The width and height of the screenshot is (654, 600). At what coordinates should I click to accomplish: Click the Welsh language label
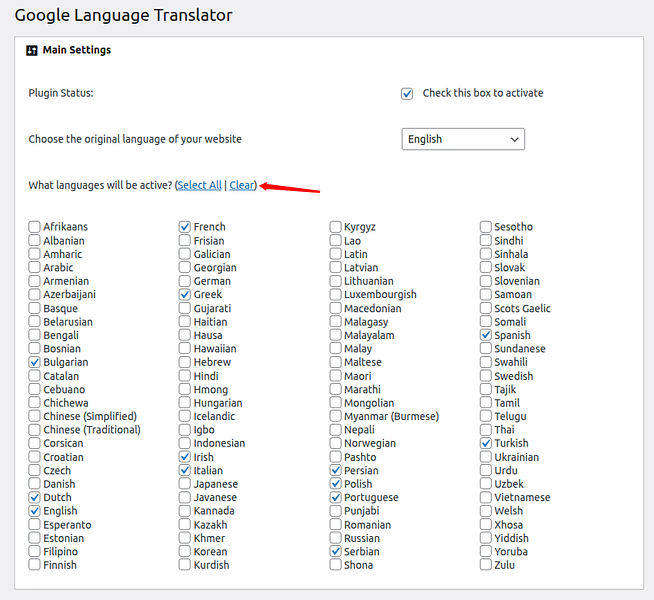[508, 511]
